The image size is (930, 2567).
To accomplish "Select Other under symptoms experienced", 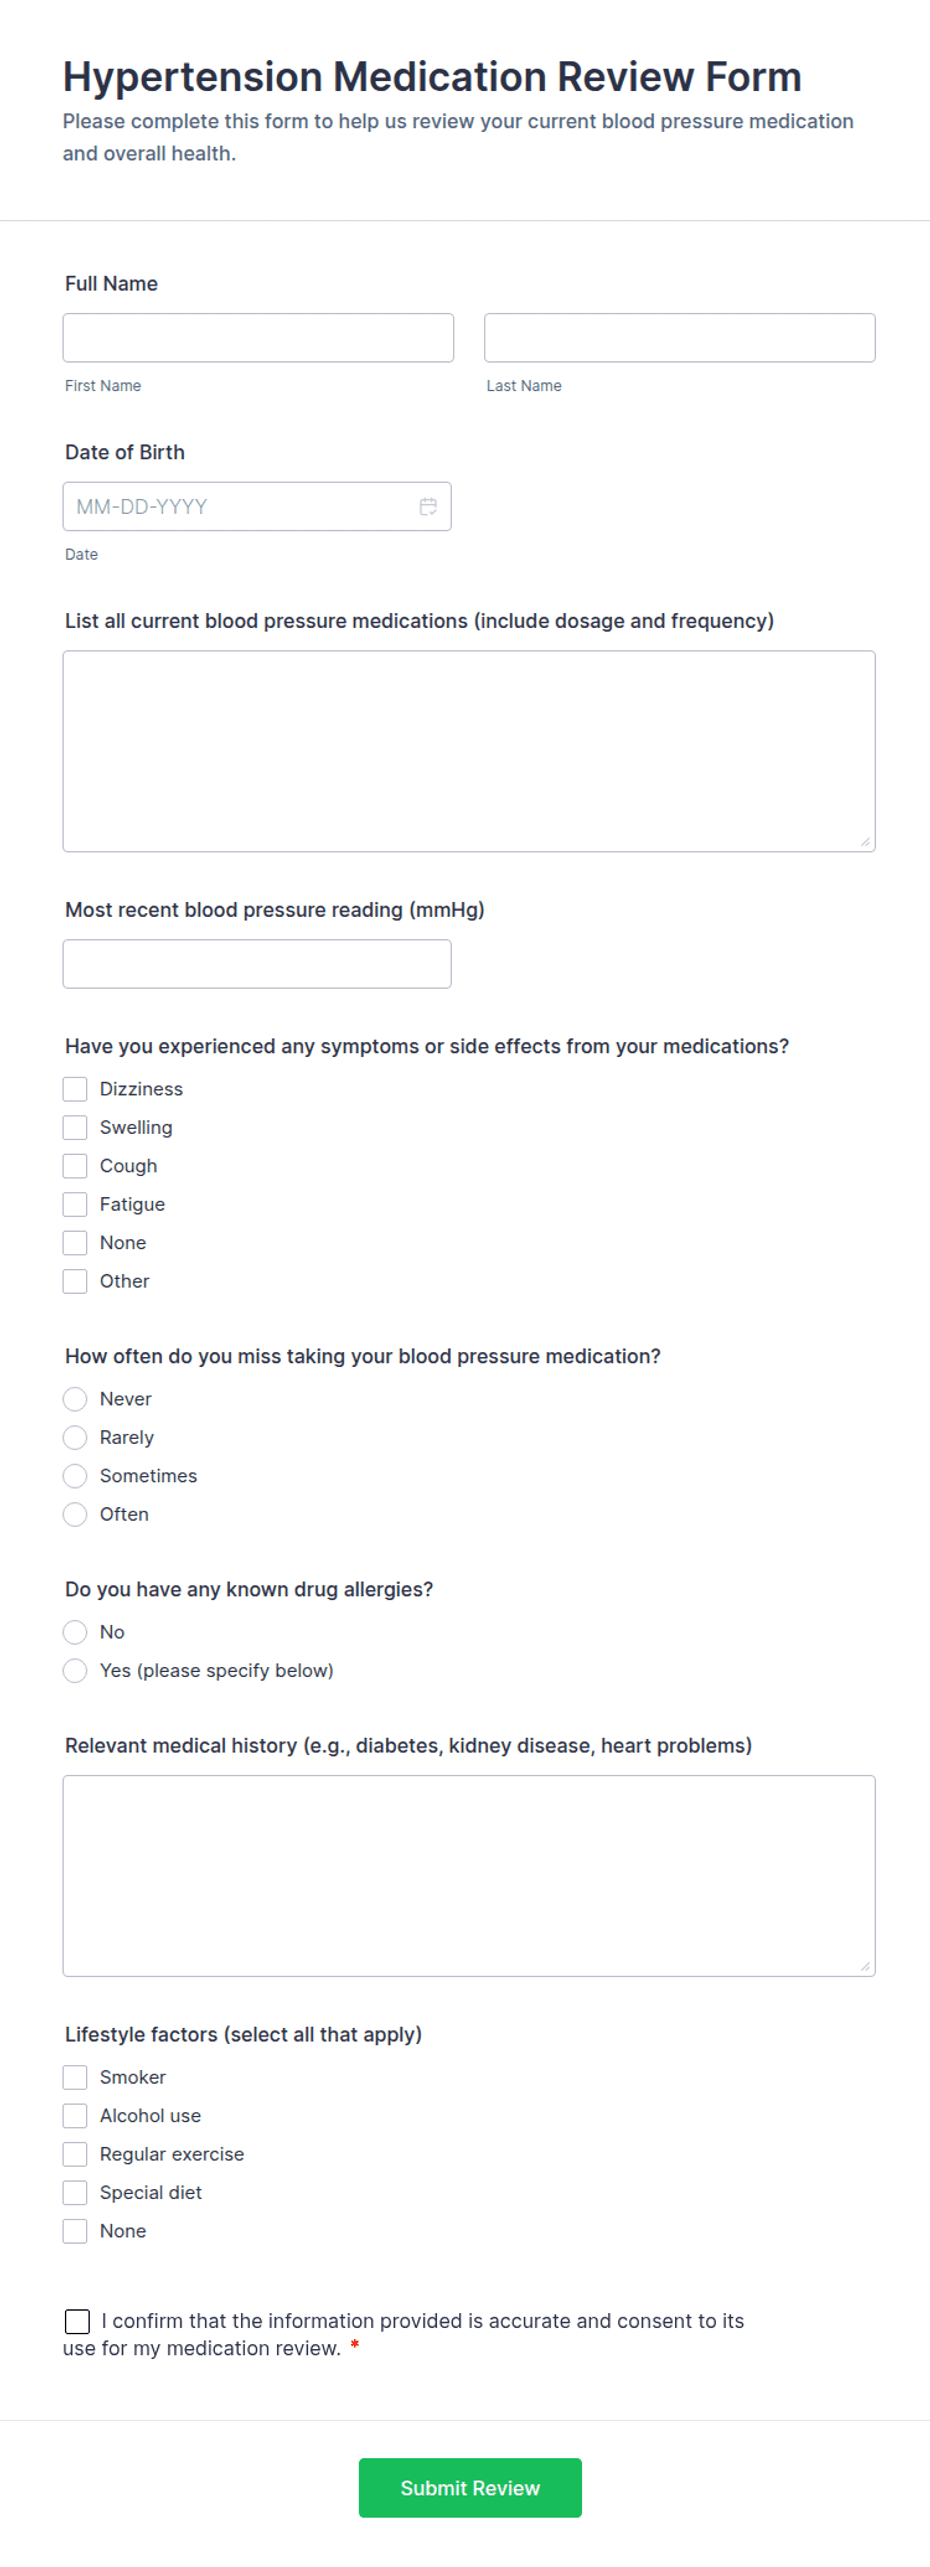I will click(74, 1281).
